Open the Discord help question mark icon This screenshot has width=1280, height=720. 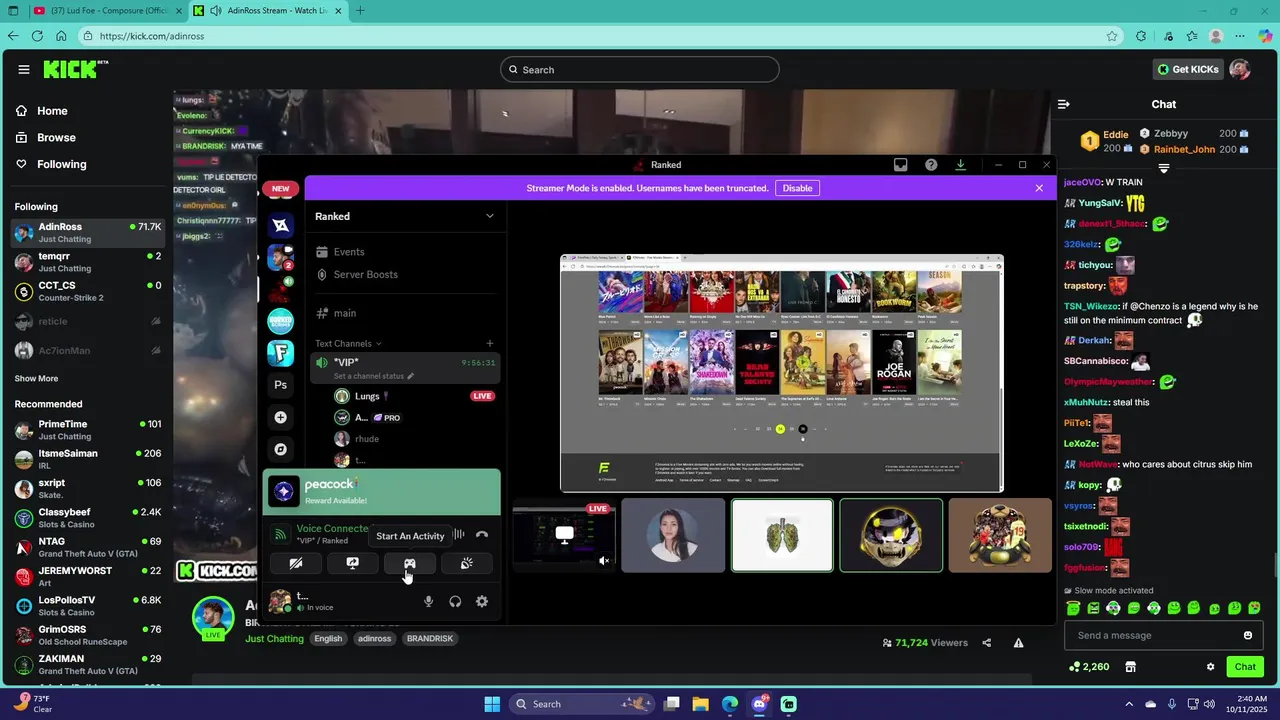(931, 165)
